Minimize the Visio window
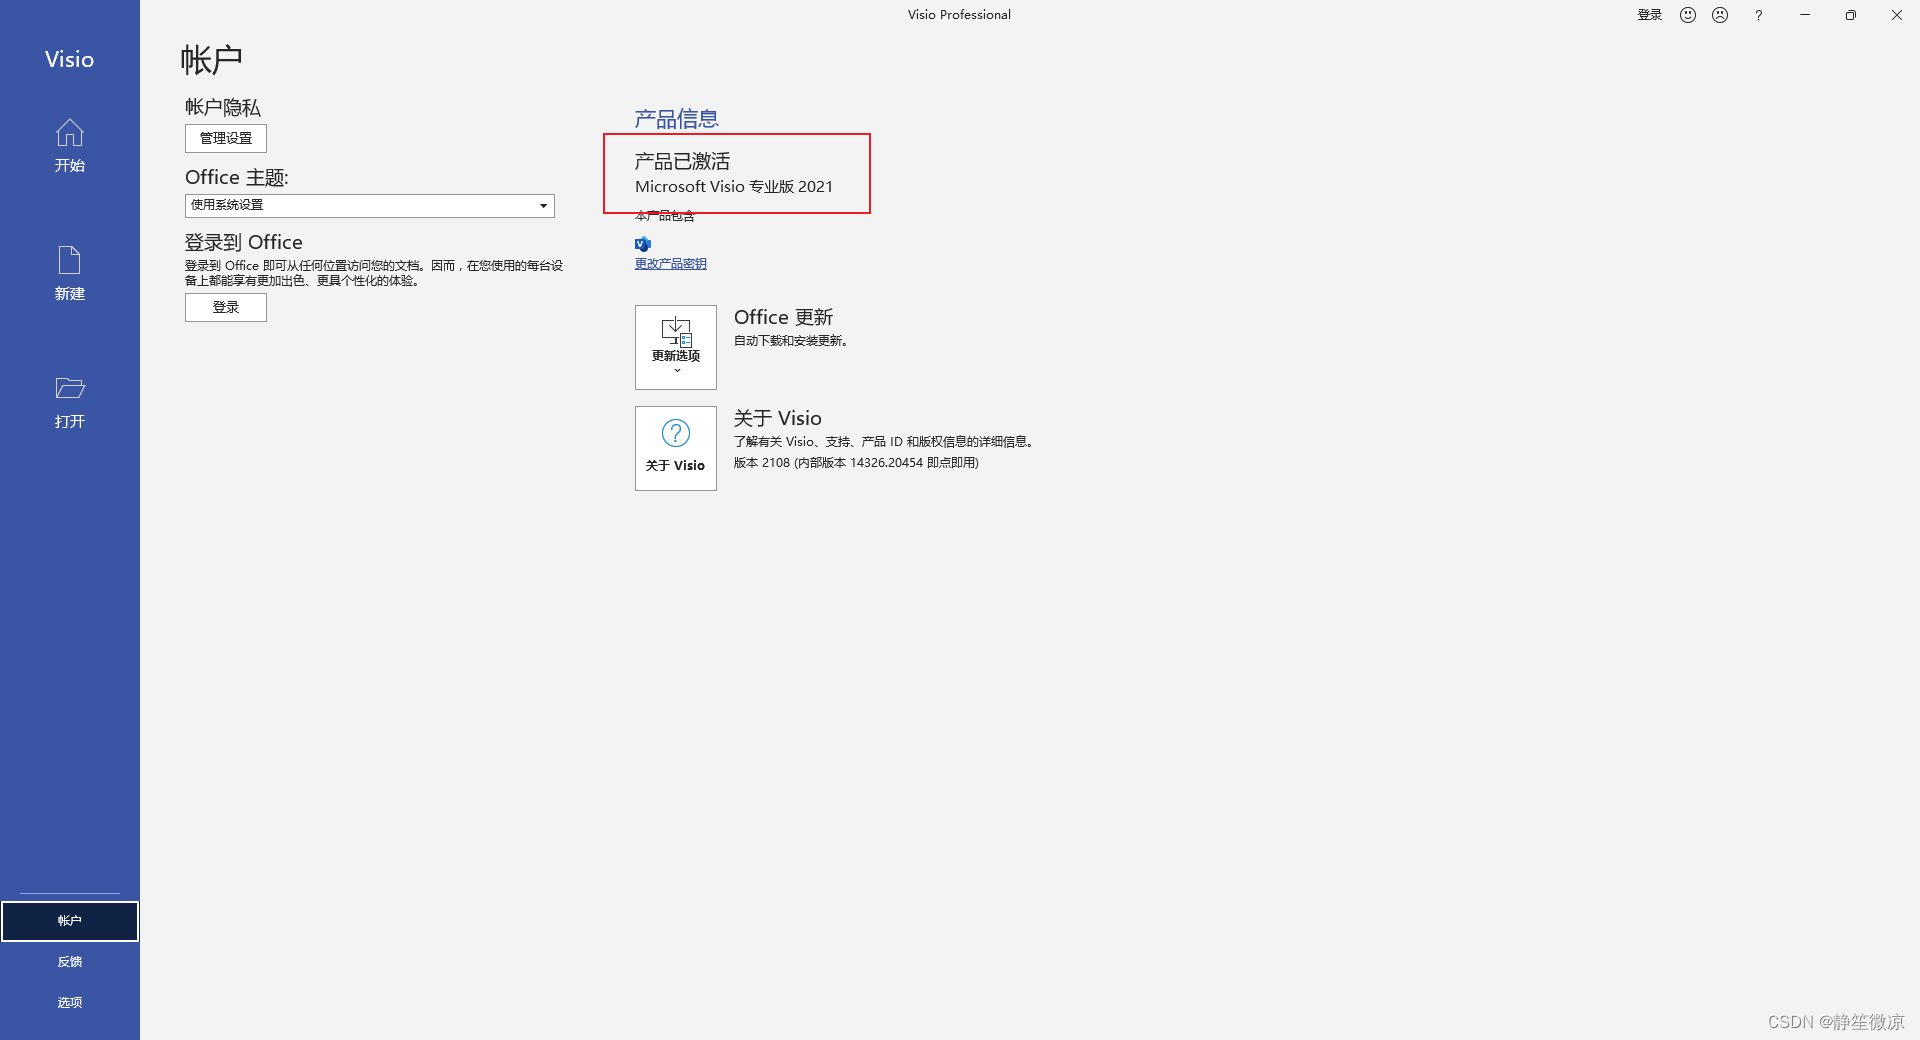Viewport: 1920px width, 1040px height. pos(1805,15)
